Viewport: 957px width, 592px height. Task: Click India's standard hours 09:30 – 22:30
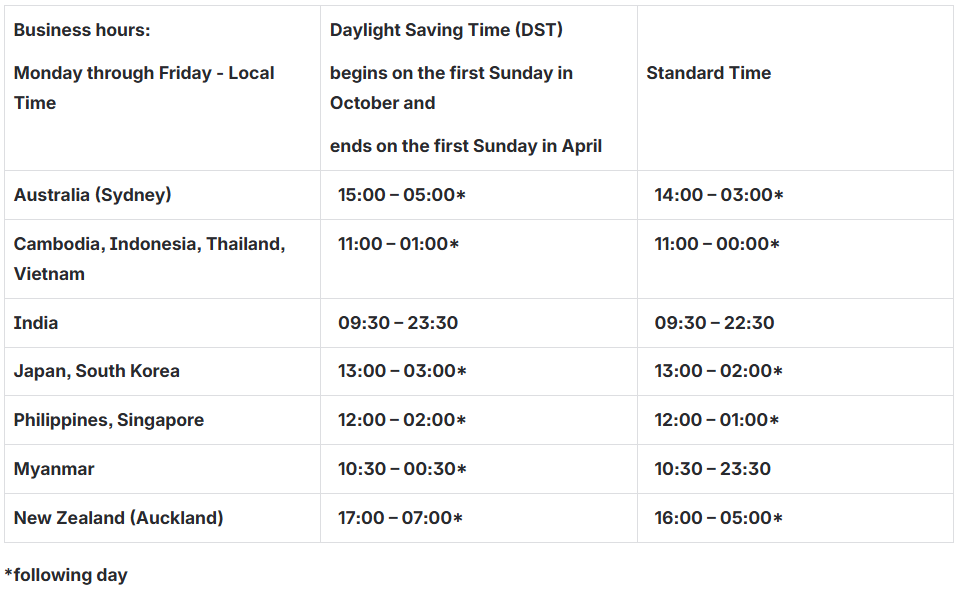[714, 323]
